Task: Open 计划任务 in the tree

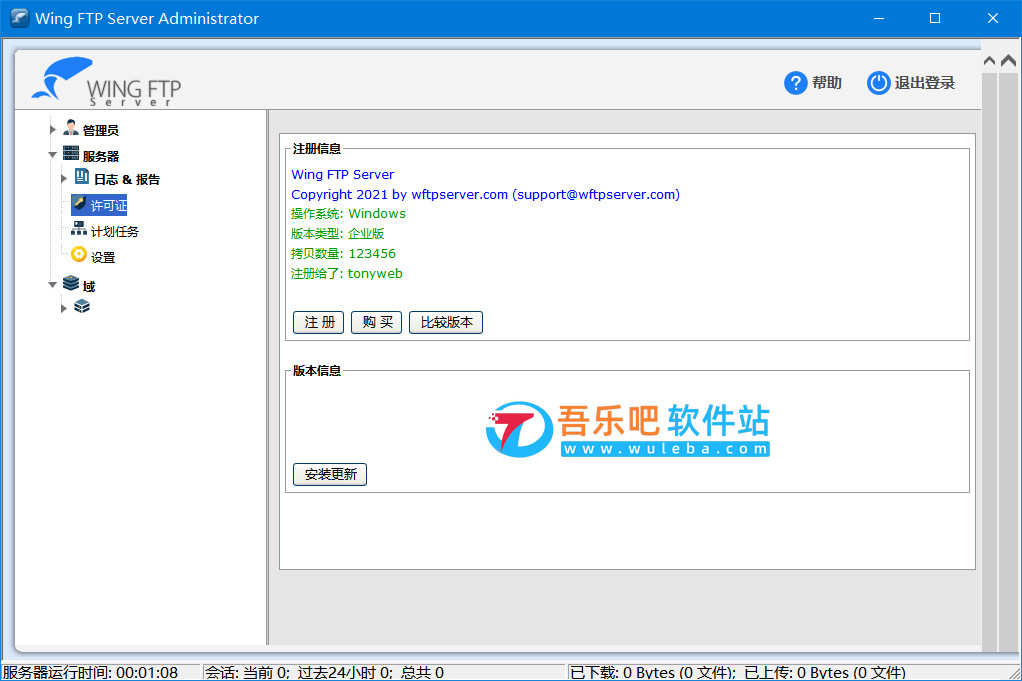Action: [115, 231]
